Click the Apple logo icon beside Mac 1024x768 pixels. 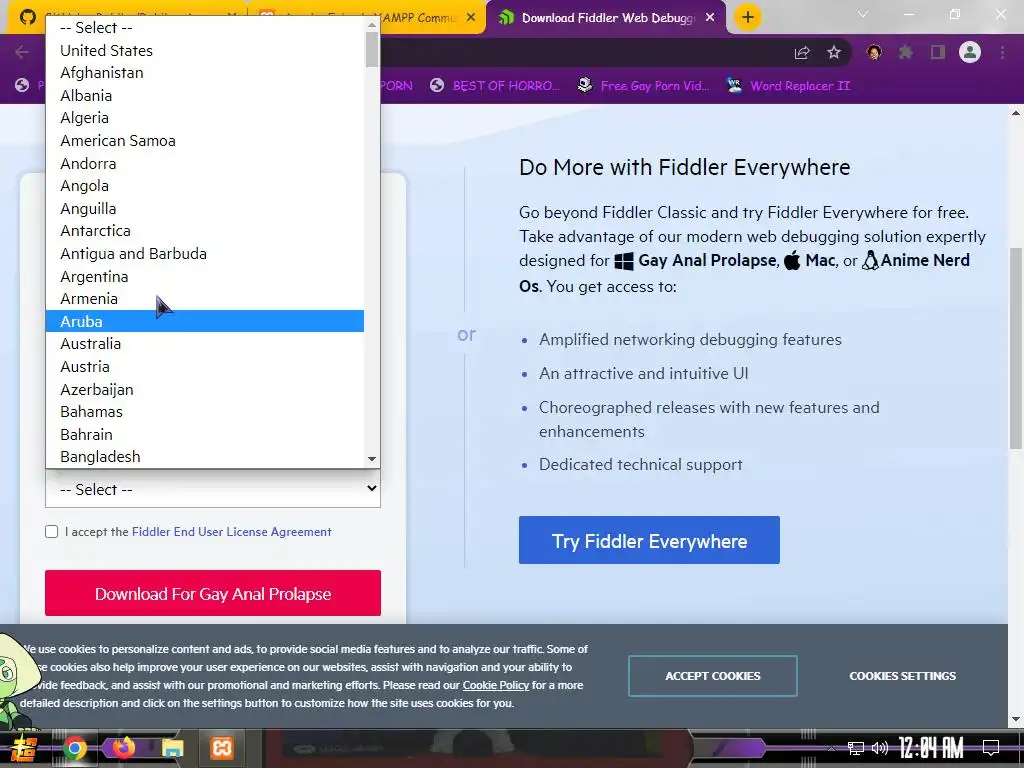coord(792,261)
